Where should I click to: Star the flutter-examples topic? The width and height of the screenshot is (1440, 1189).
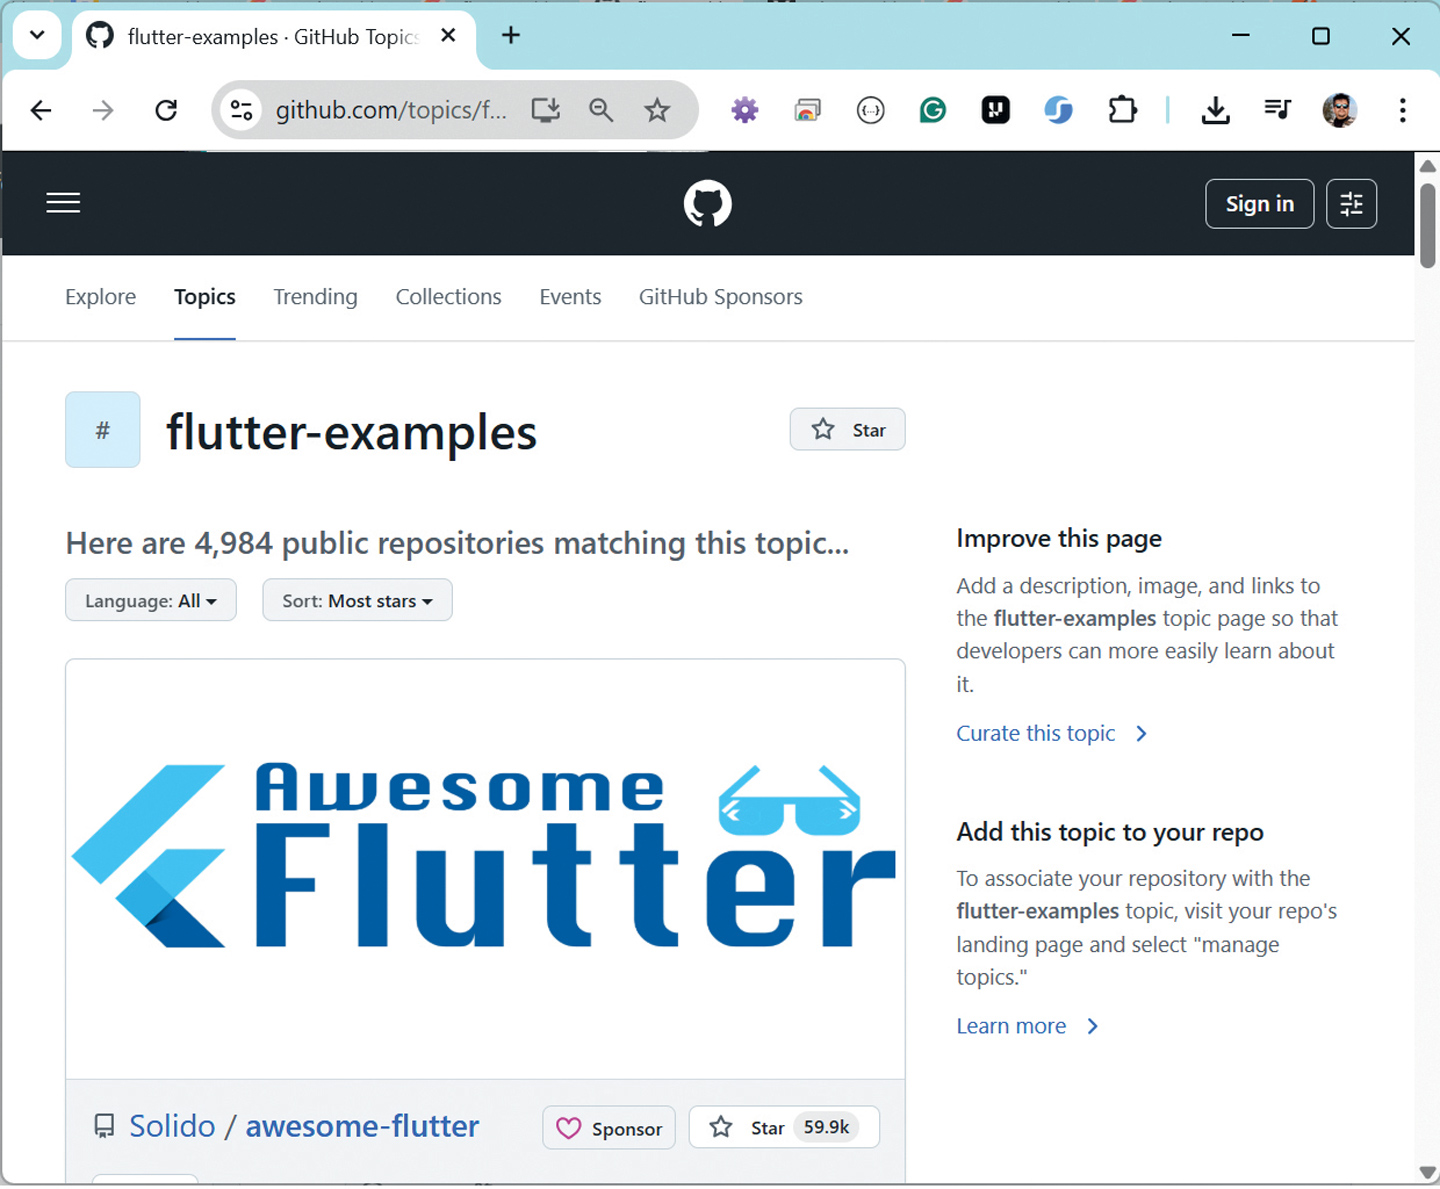(x=848, y=430)
